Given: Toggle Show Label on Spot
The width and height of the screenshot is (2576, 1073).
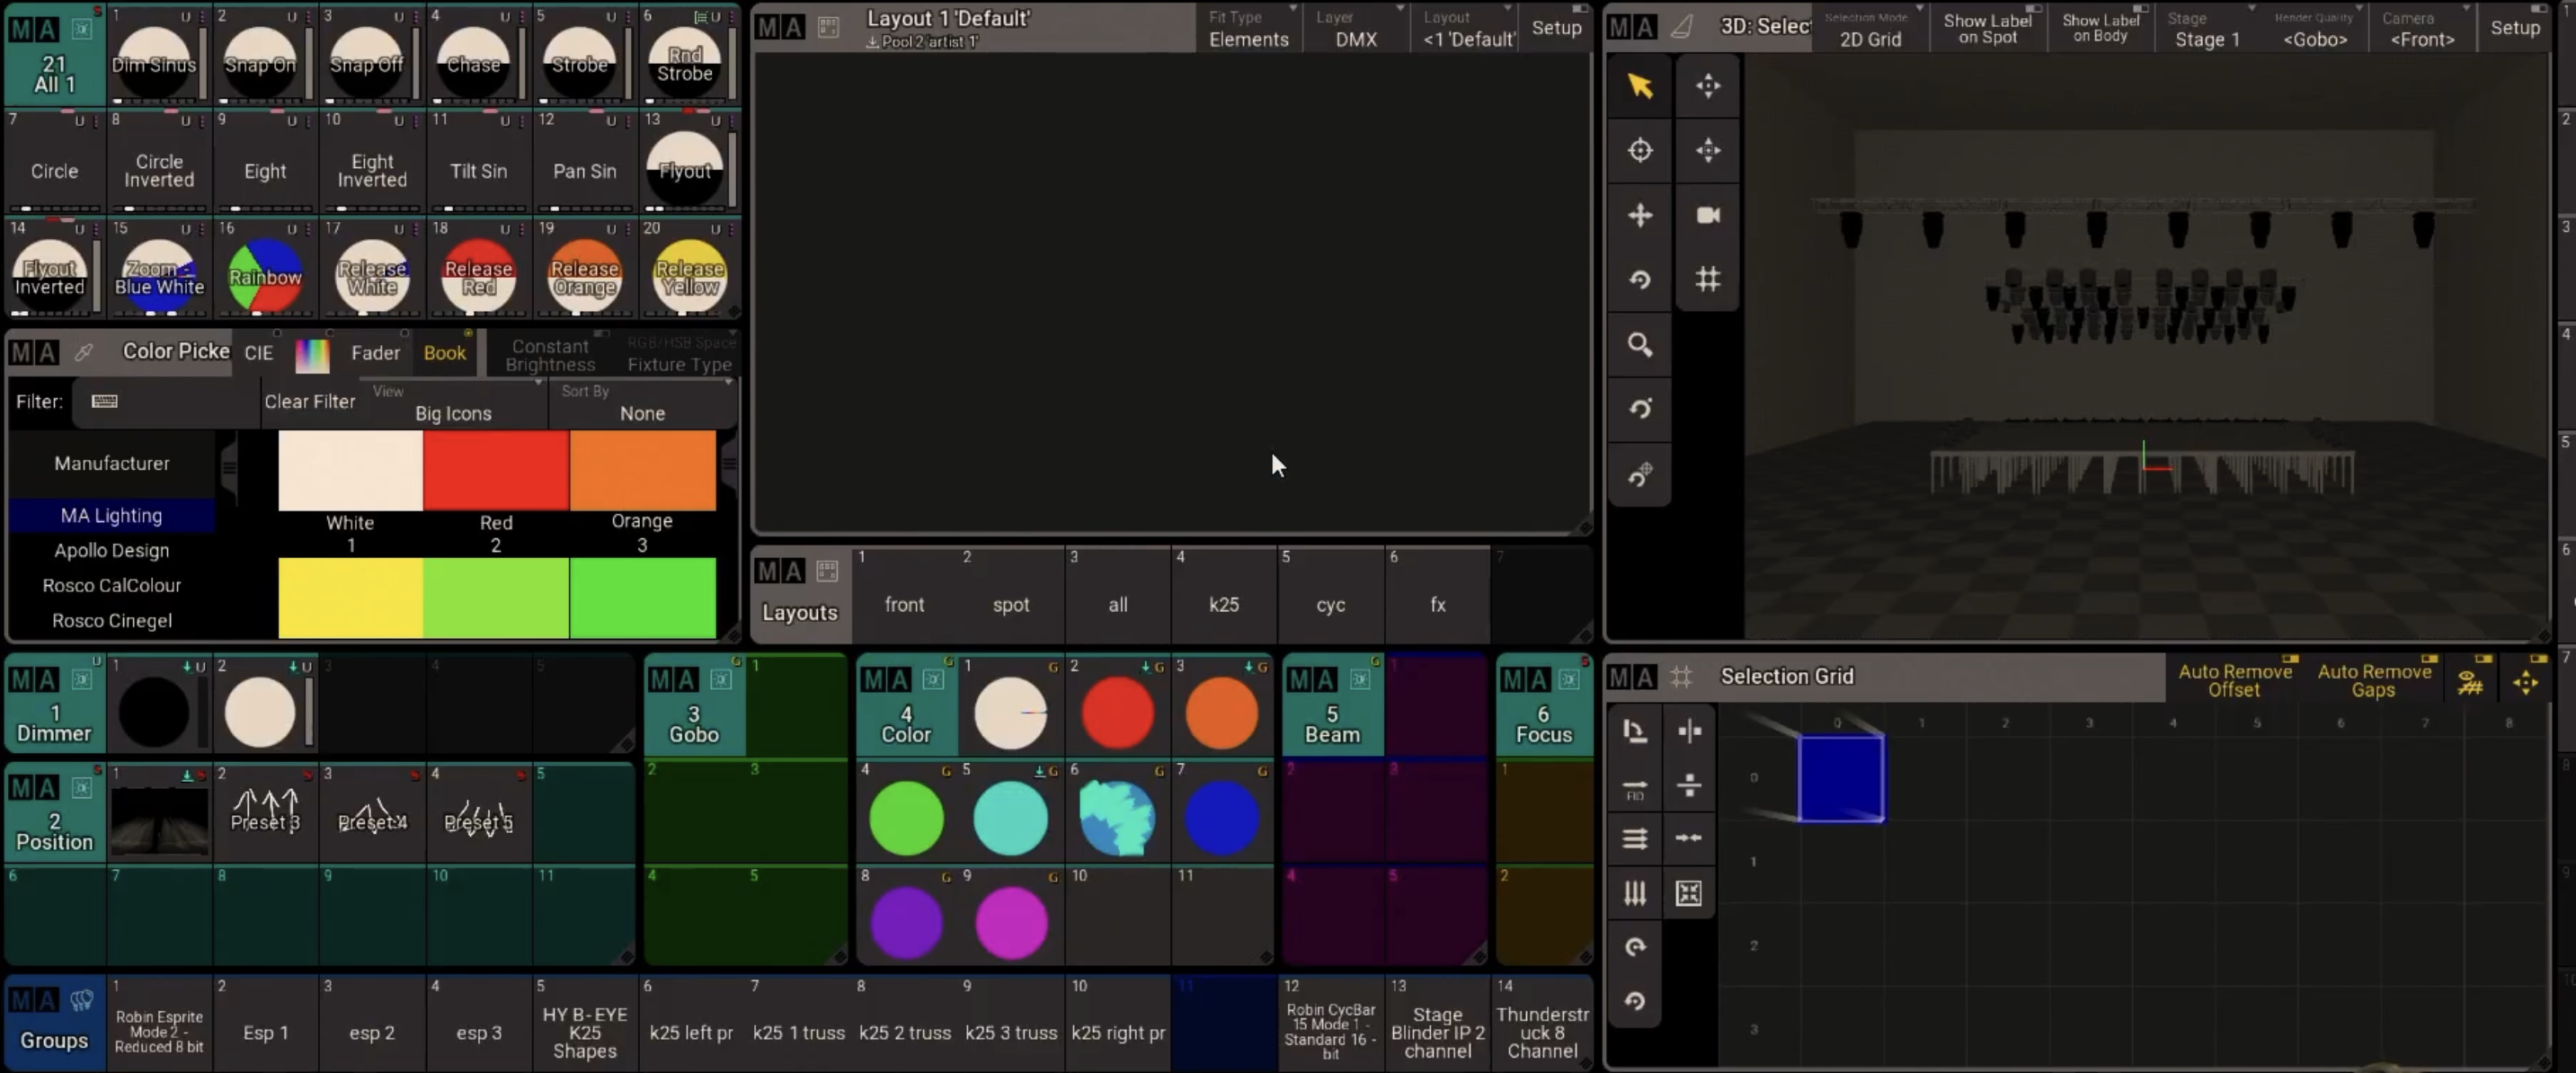Looking at the screenshot, I should click(x=1986, y=28).
